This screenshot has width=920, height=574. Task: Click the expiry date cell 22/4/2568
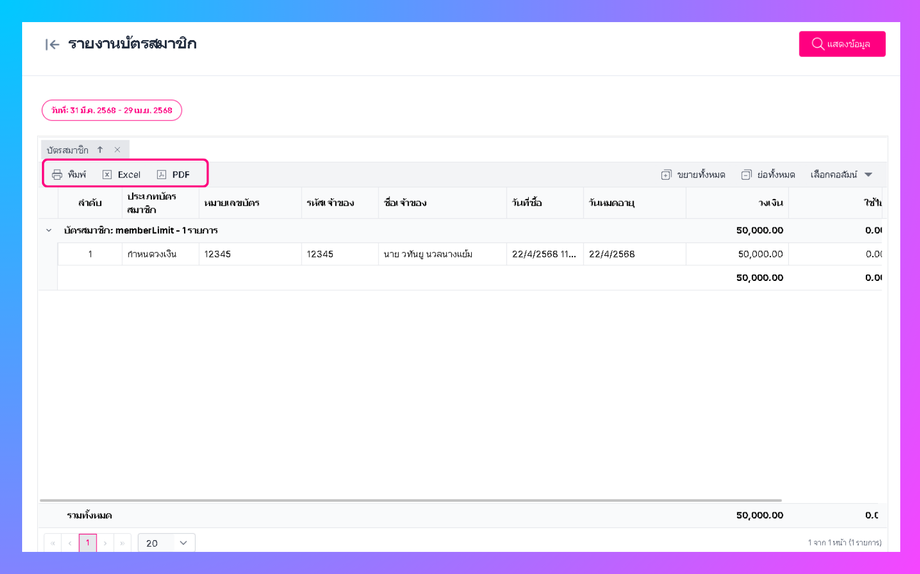[x=634, y=254]
